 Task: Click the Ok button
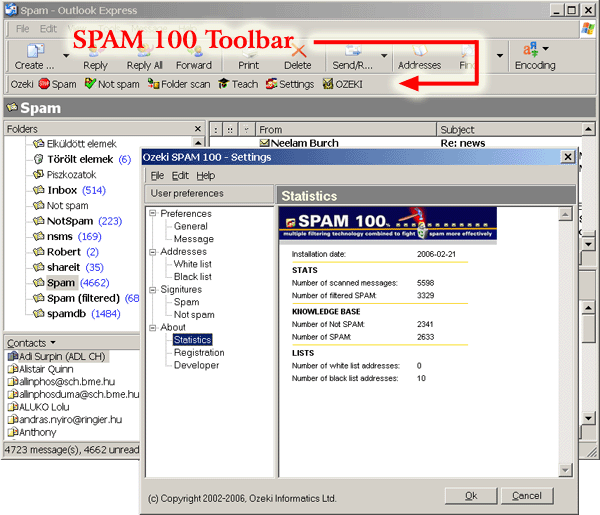pyautogui.click(x=471, y=496)
